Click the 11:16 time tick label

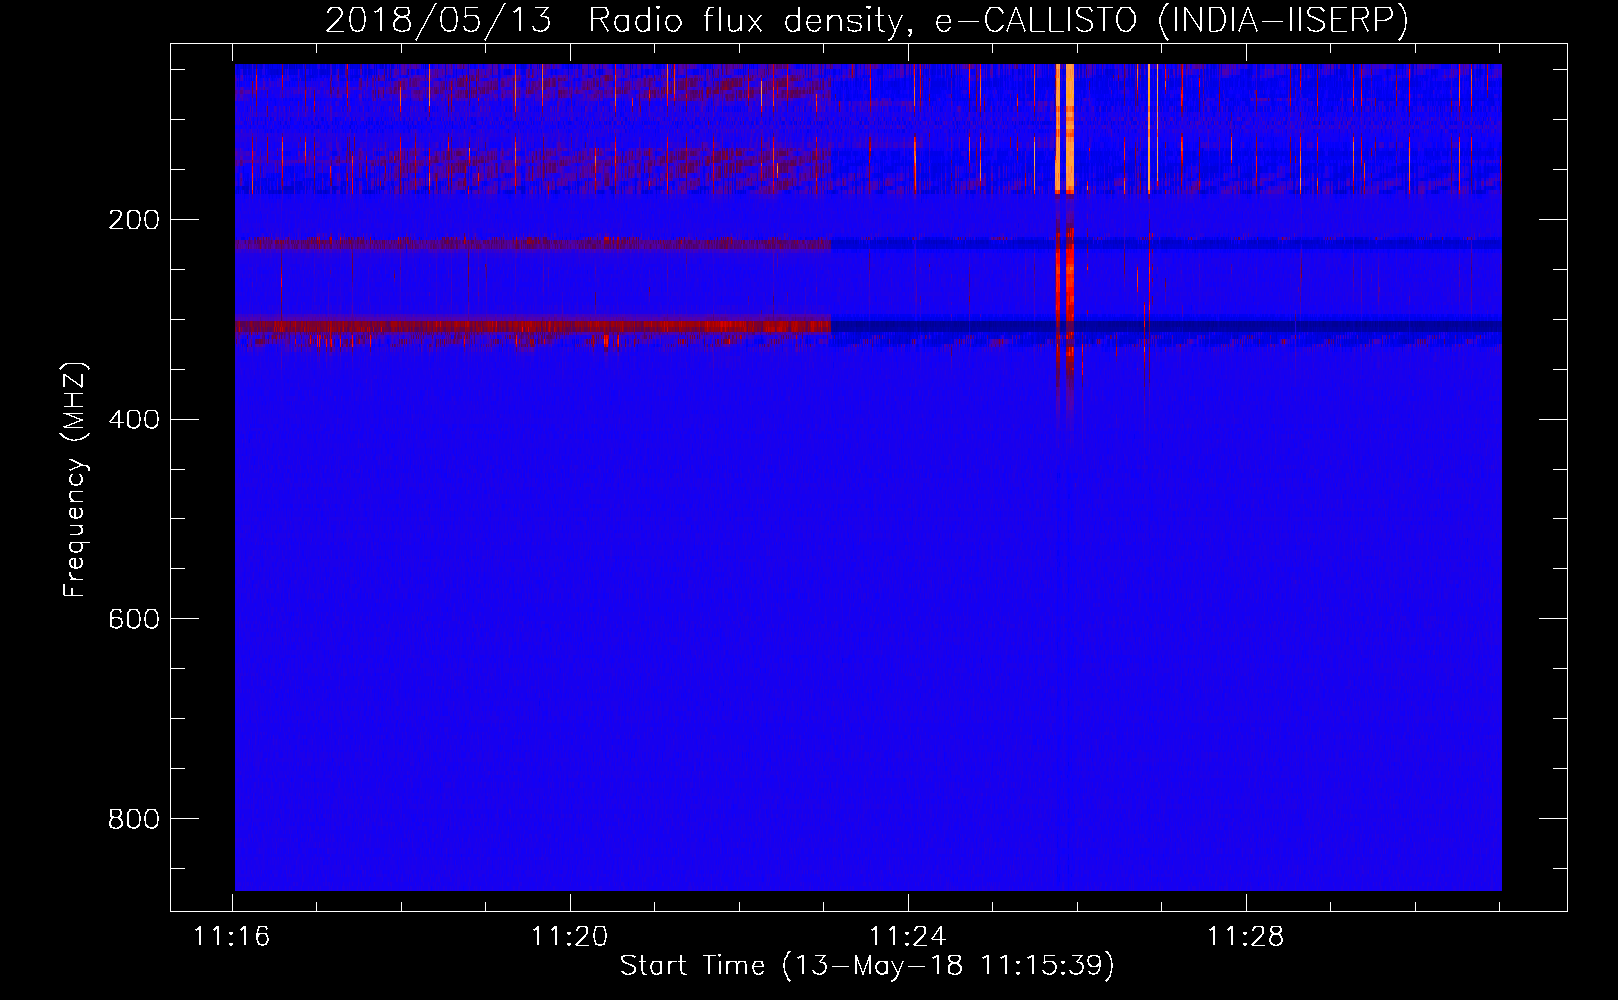232,937
